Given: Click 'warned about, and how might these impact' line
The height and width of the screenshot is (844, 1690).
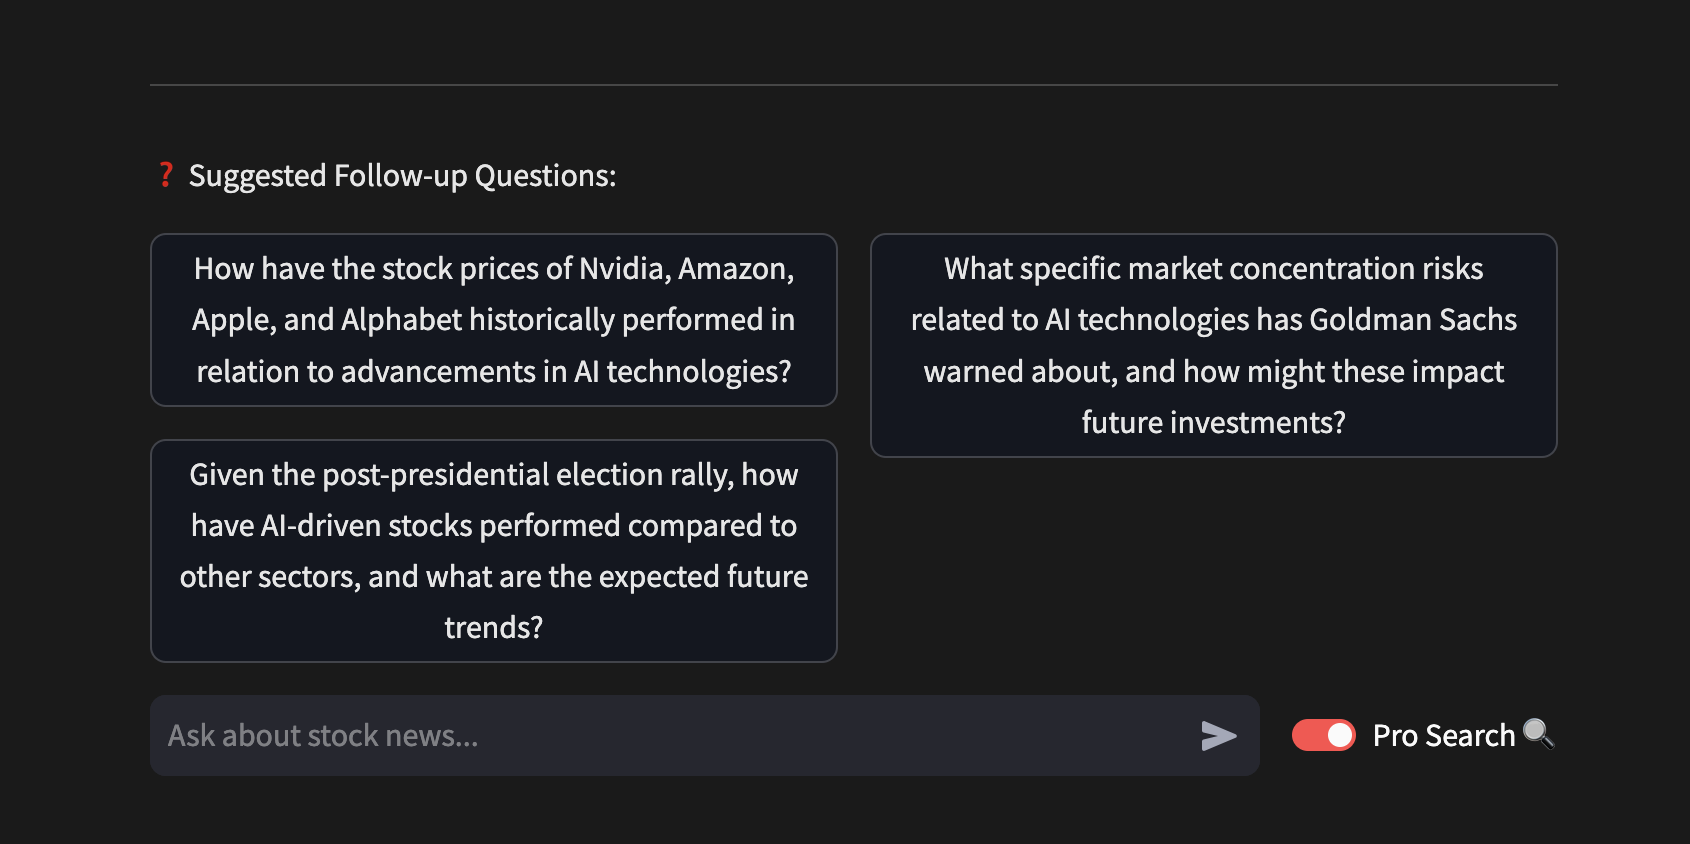Looking at the screenshot, I should (1213, 372).
